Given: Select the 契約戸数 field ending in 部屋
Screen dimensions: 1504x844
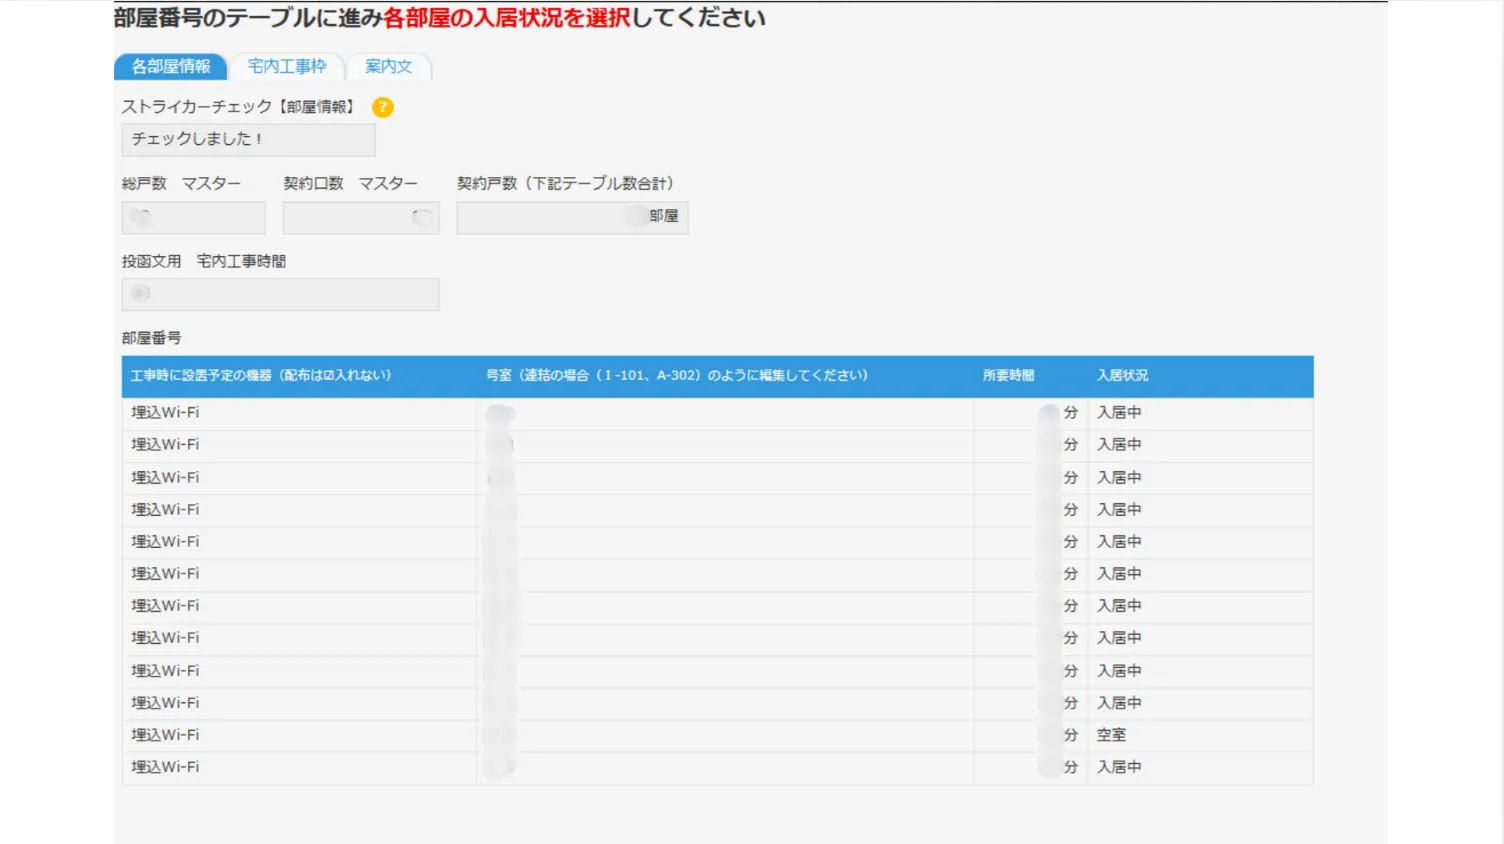Looking at the screenshot, I should pos(572,218).
